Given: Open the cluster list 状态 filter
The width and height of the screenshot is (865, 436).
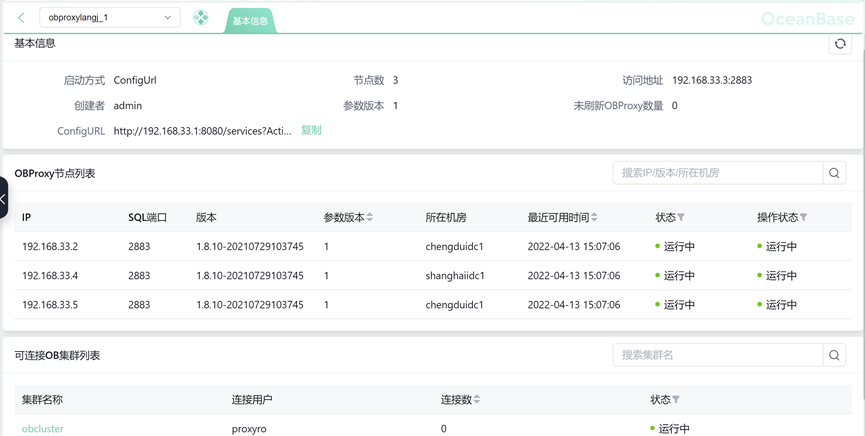Looking at the screenshot, I should point(676,399).
